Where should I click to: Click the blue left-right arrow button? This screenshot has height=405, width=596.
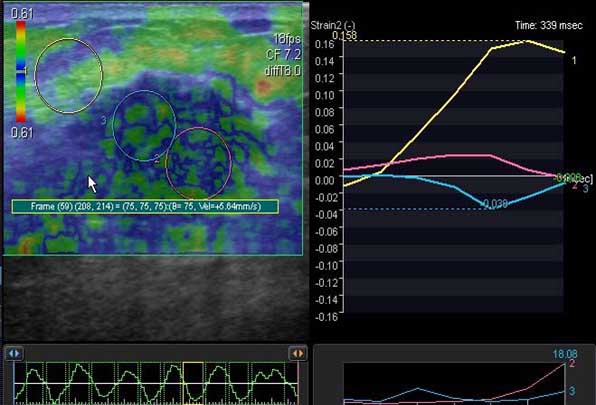click(x=14, y=354)
